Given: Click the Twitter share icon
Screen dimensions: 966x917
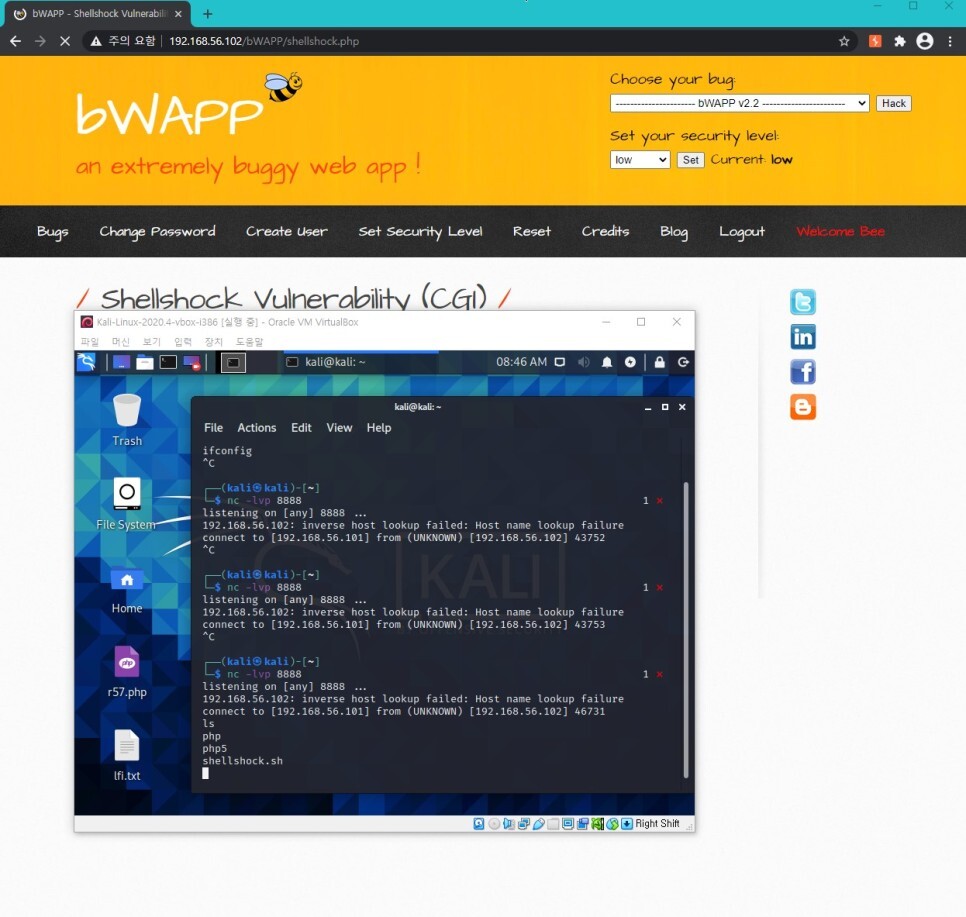Looking at the screenshot, I should (803, 302).
